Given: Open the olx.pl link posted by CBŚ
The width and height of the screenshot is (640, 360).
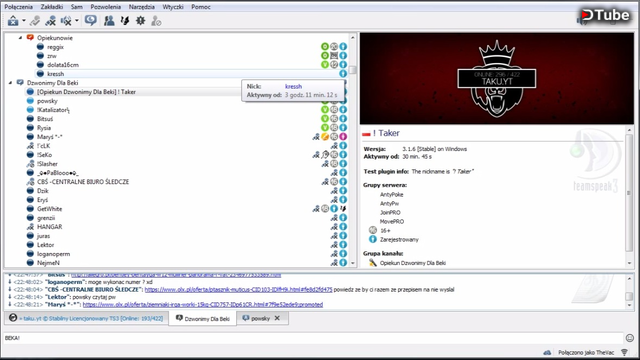Looking at the screenshot, I should coord(238,289).
